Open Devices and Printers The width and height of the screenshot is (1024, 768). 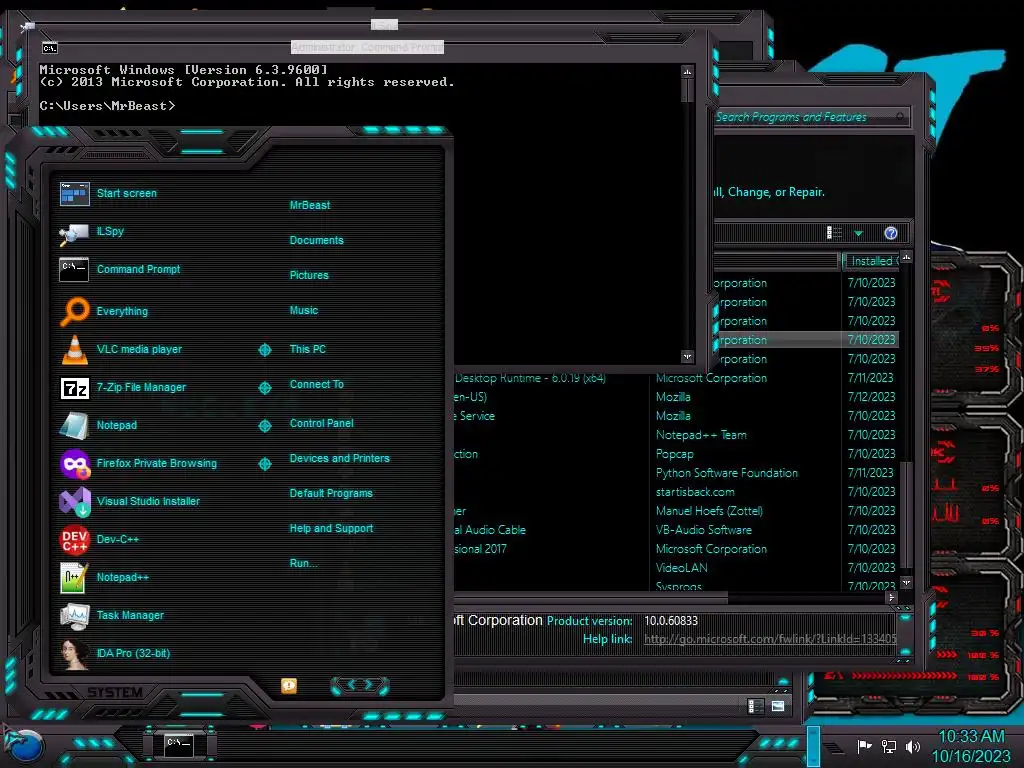pyautogui.click(x=339, y=458)
